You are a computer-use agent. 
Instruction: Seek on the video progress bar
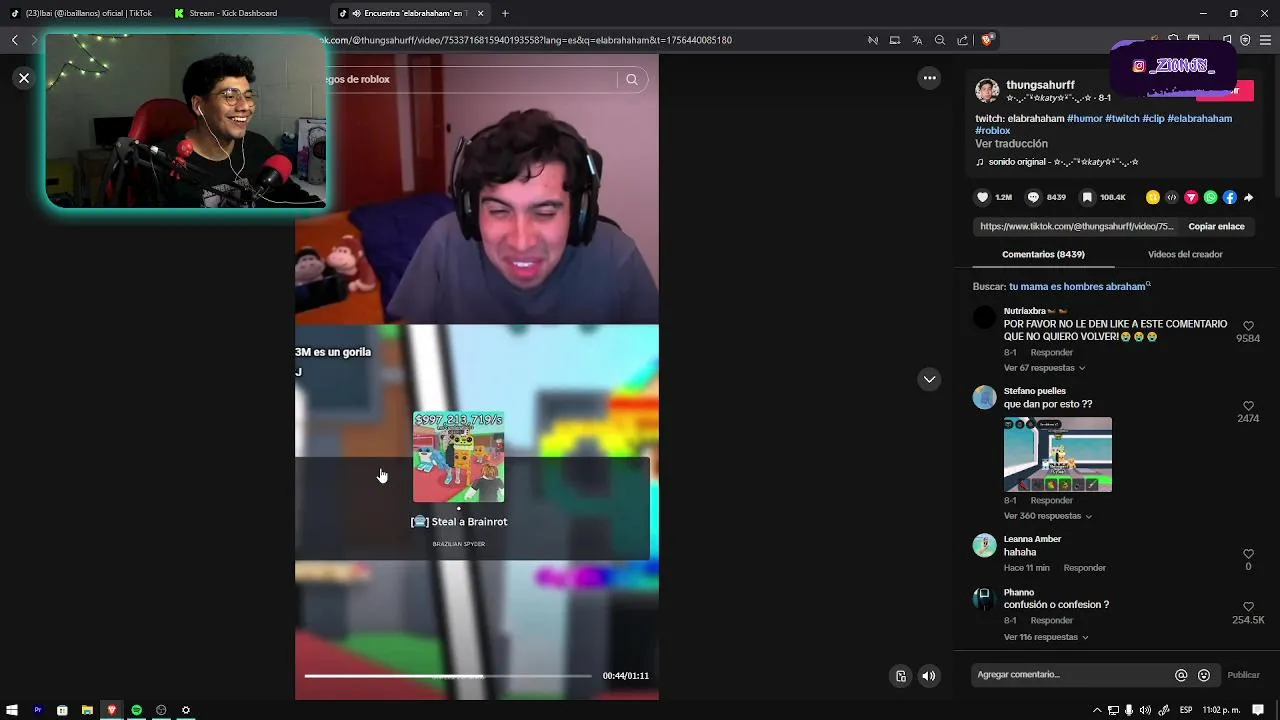pyautogui.click(x=448, y=676)
